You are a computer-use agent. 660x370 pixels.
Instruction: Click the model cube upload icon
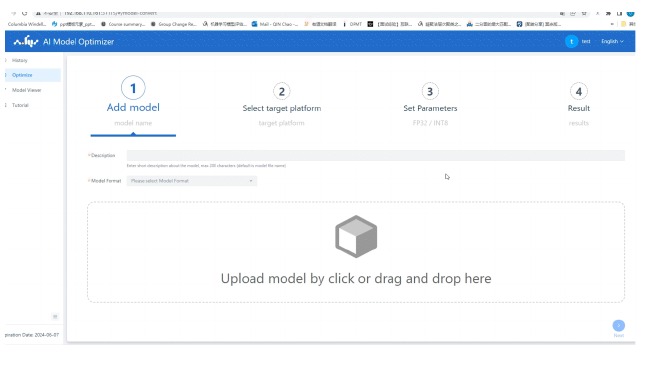tap(356, 236)
